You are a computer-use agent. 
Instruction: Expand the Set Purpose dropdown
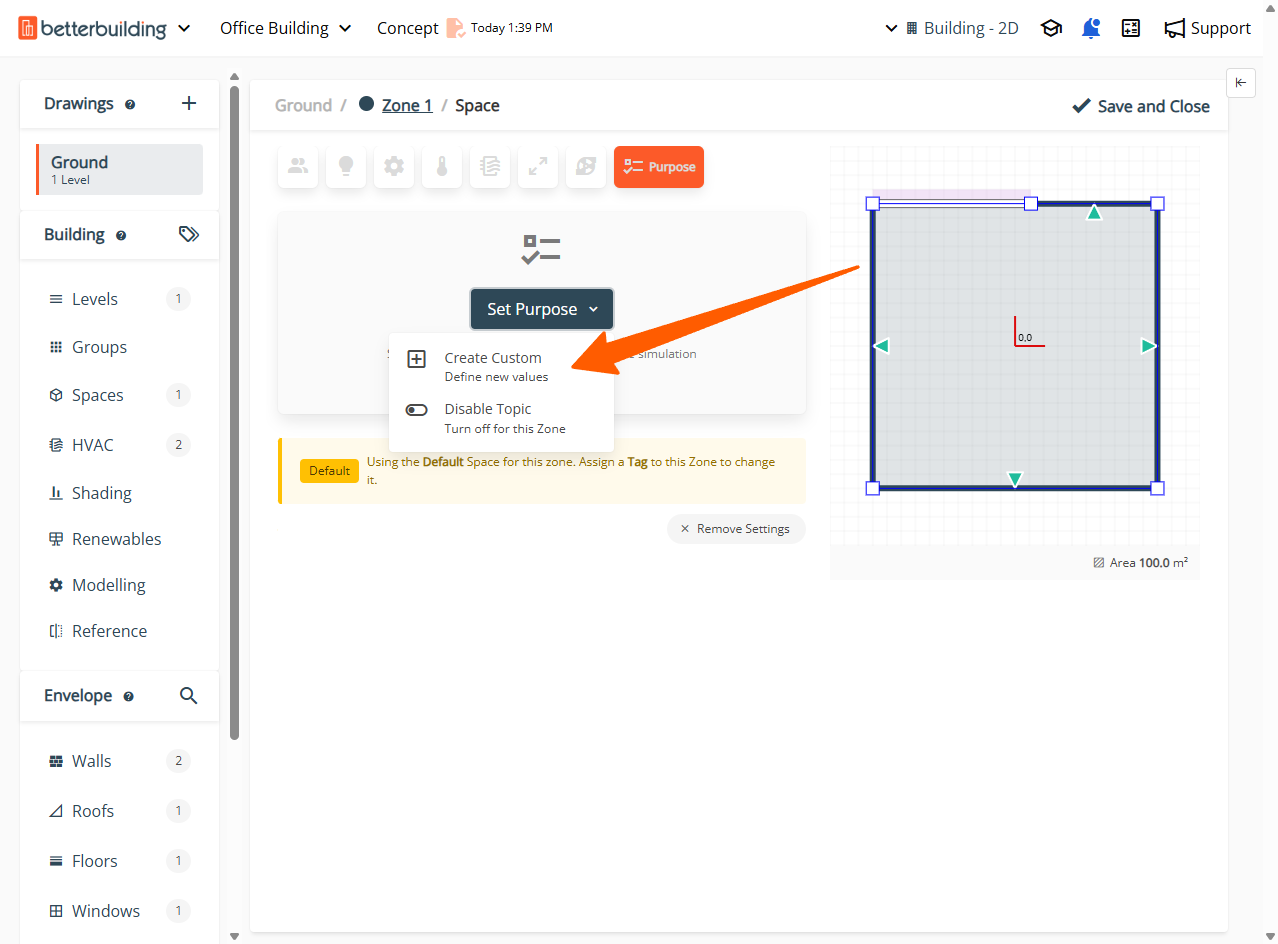pos(542,310)
